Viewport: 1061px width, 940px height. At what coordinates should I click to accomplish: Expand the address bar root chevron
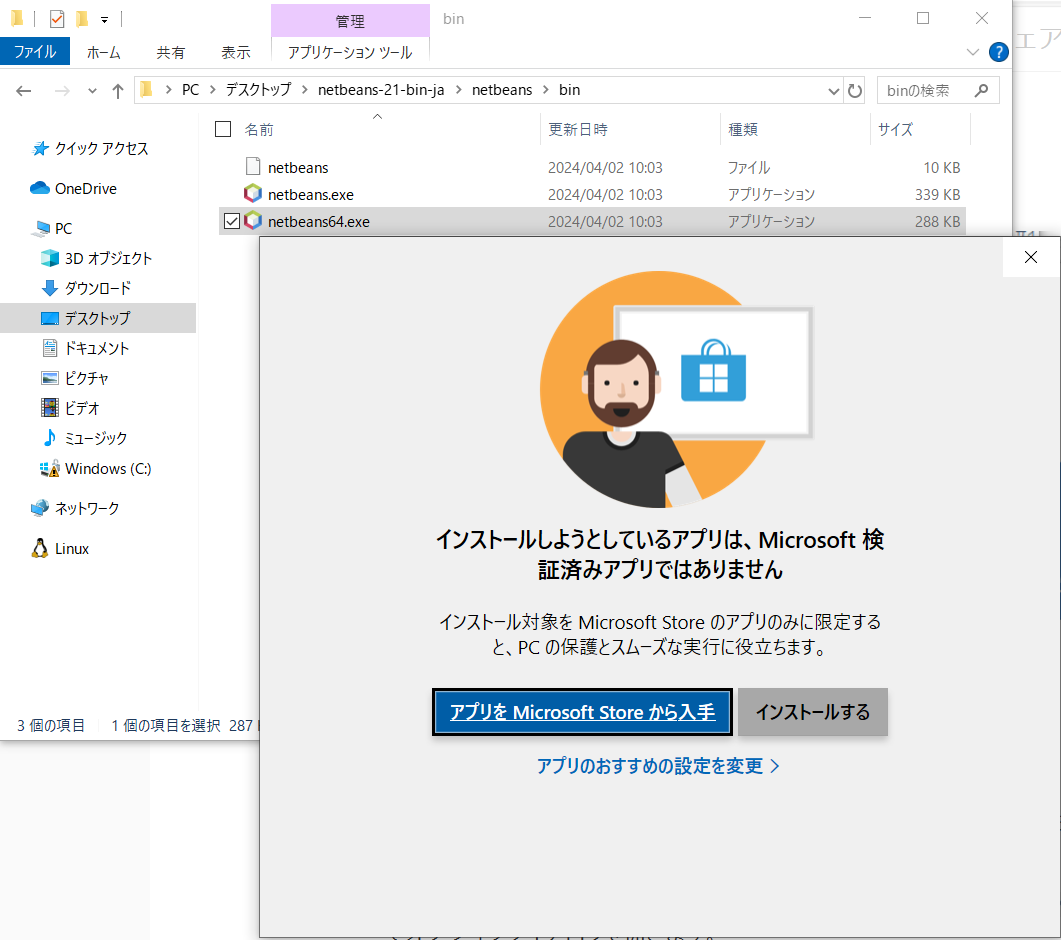point(168,90)
